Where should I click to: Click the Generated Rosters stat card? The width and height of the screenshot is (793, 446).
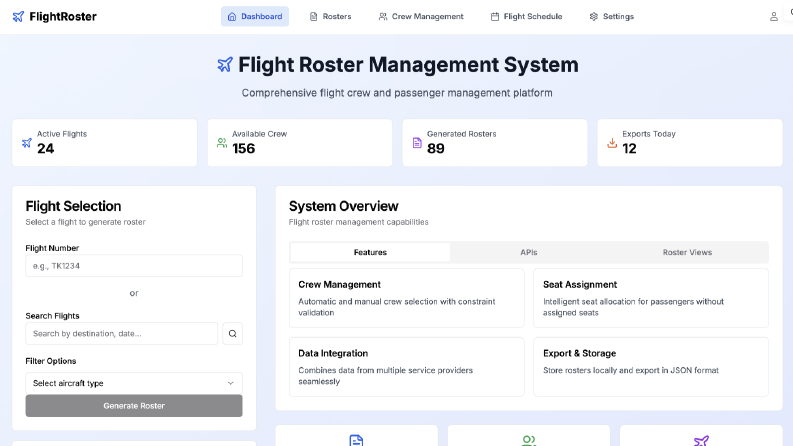coord(495,143)
